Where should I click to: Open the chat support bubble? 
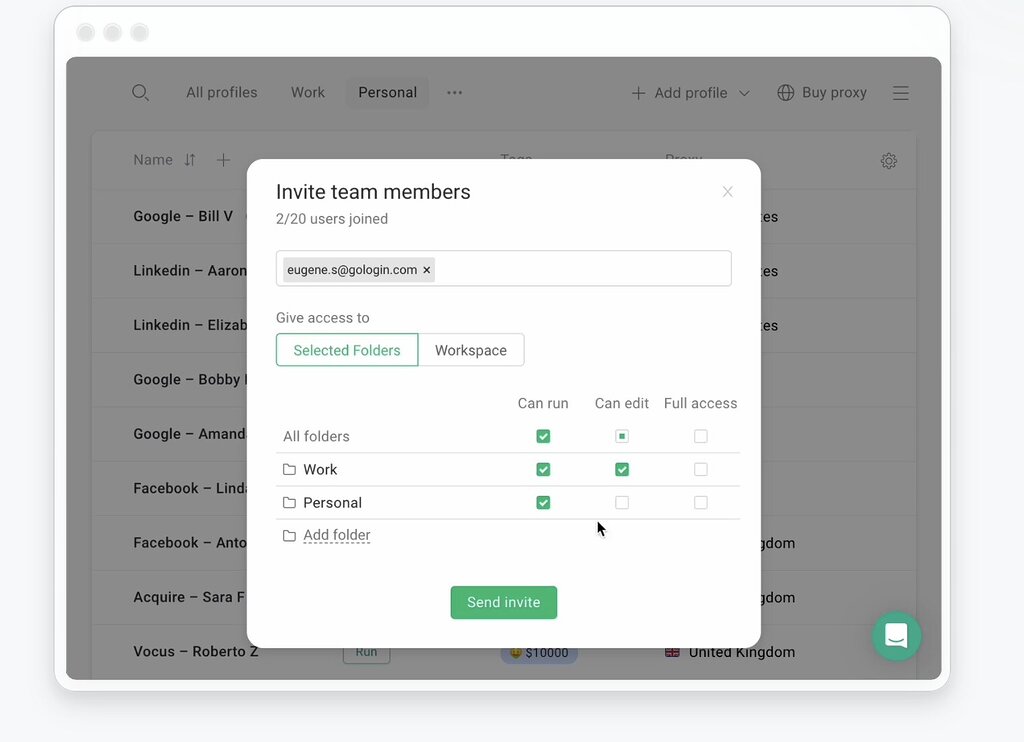click(x=896, y=636)
